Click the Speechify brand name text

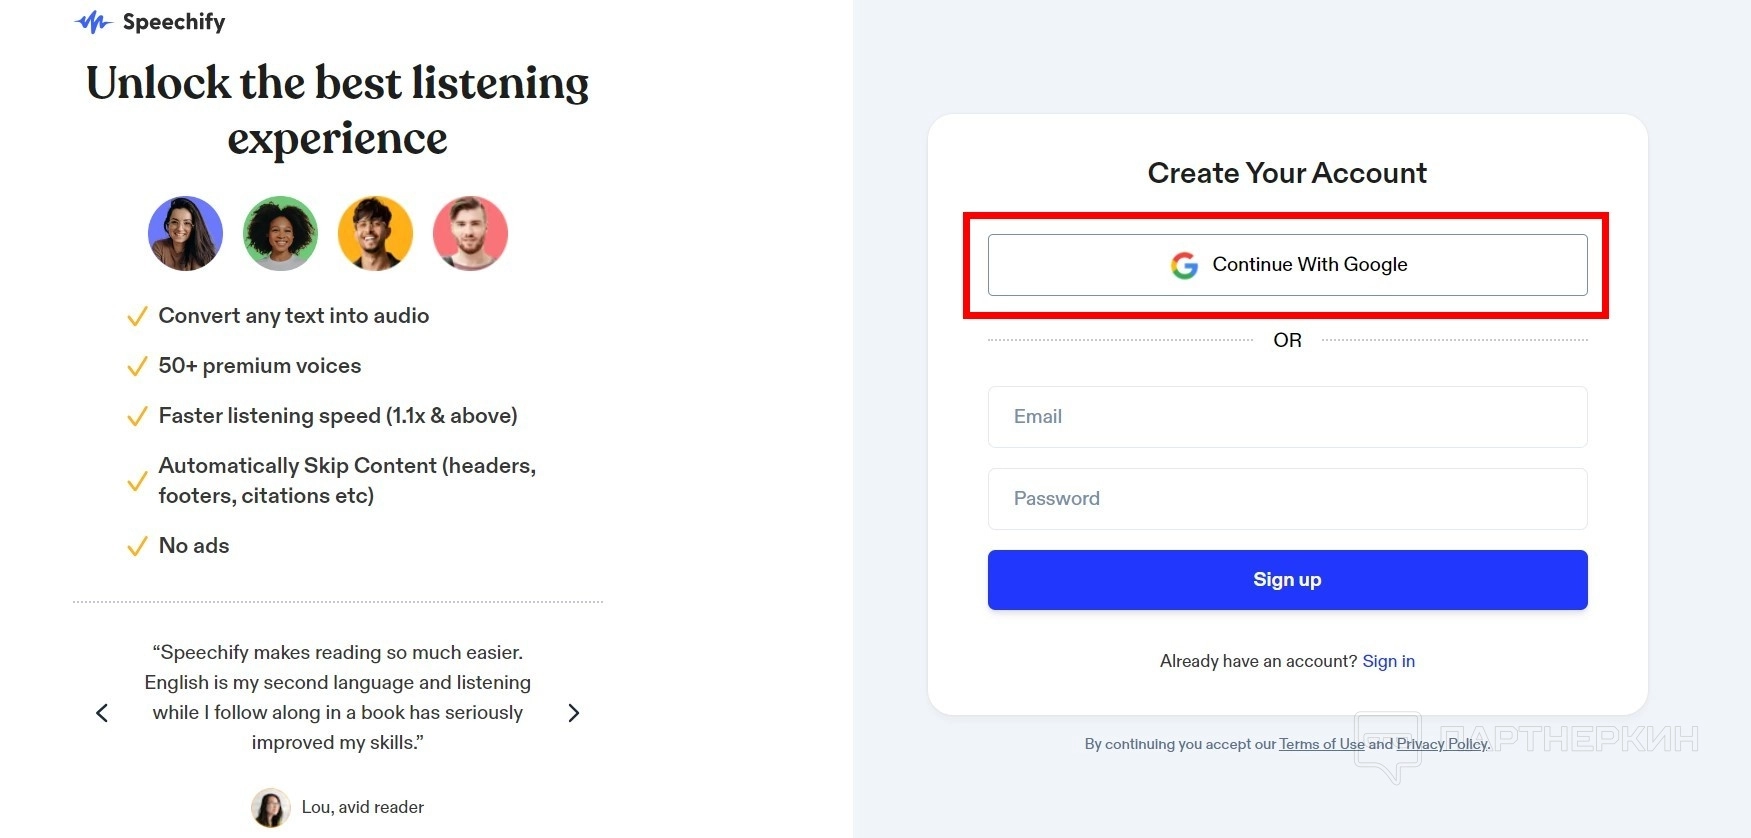pyautogui.click(x=174, y=22)
